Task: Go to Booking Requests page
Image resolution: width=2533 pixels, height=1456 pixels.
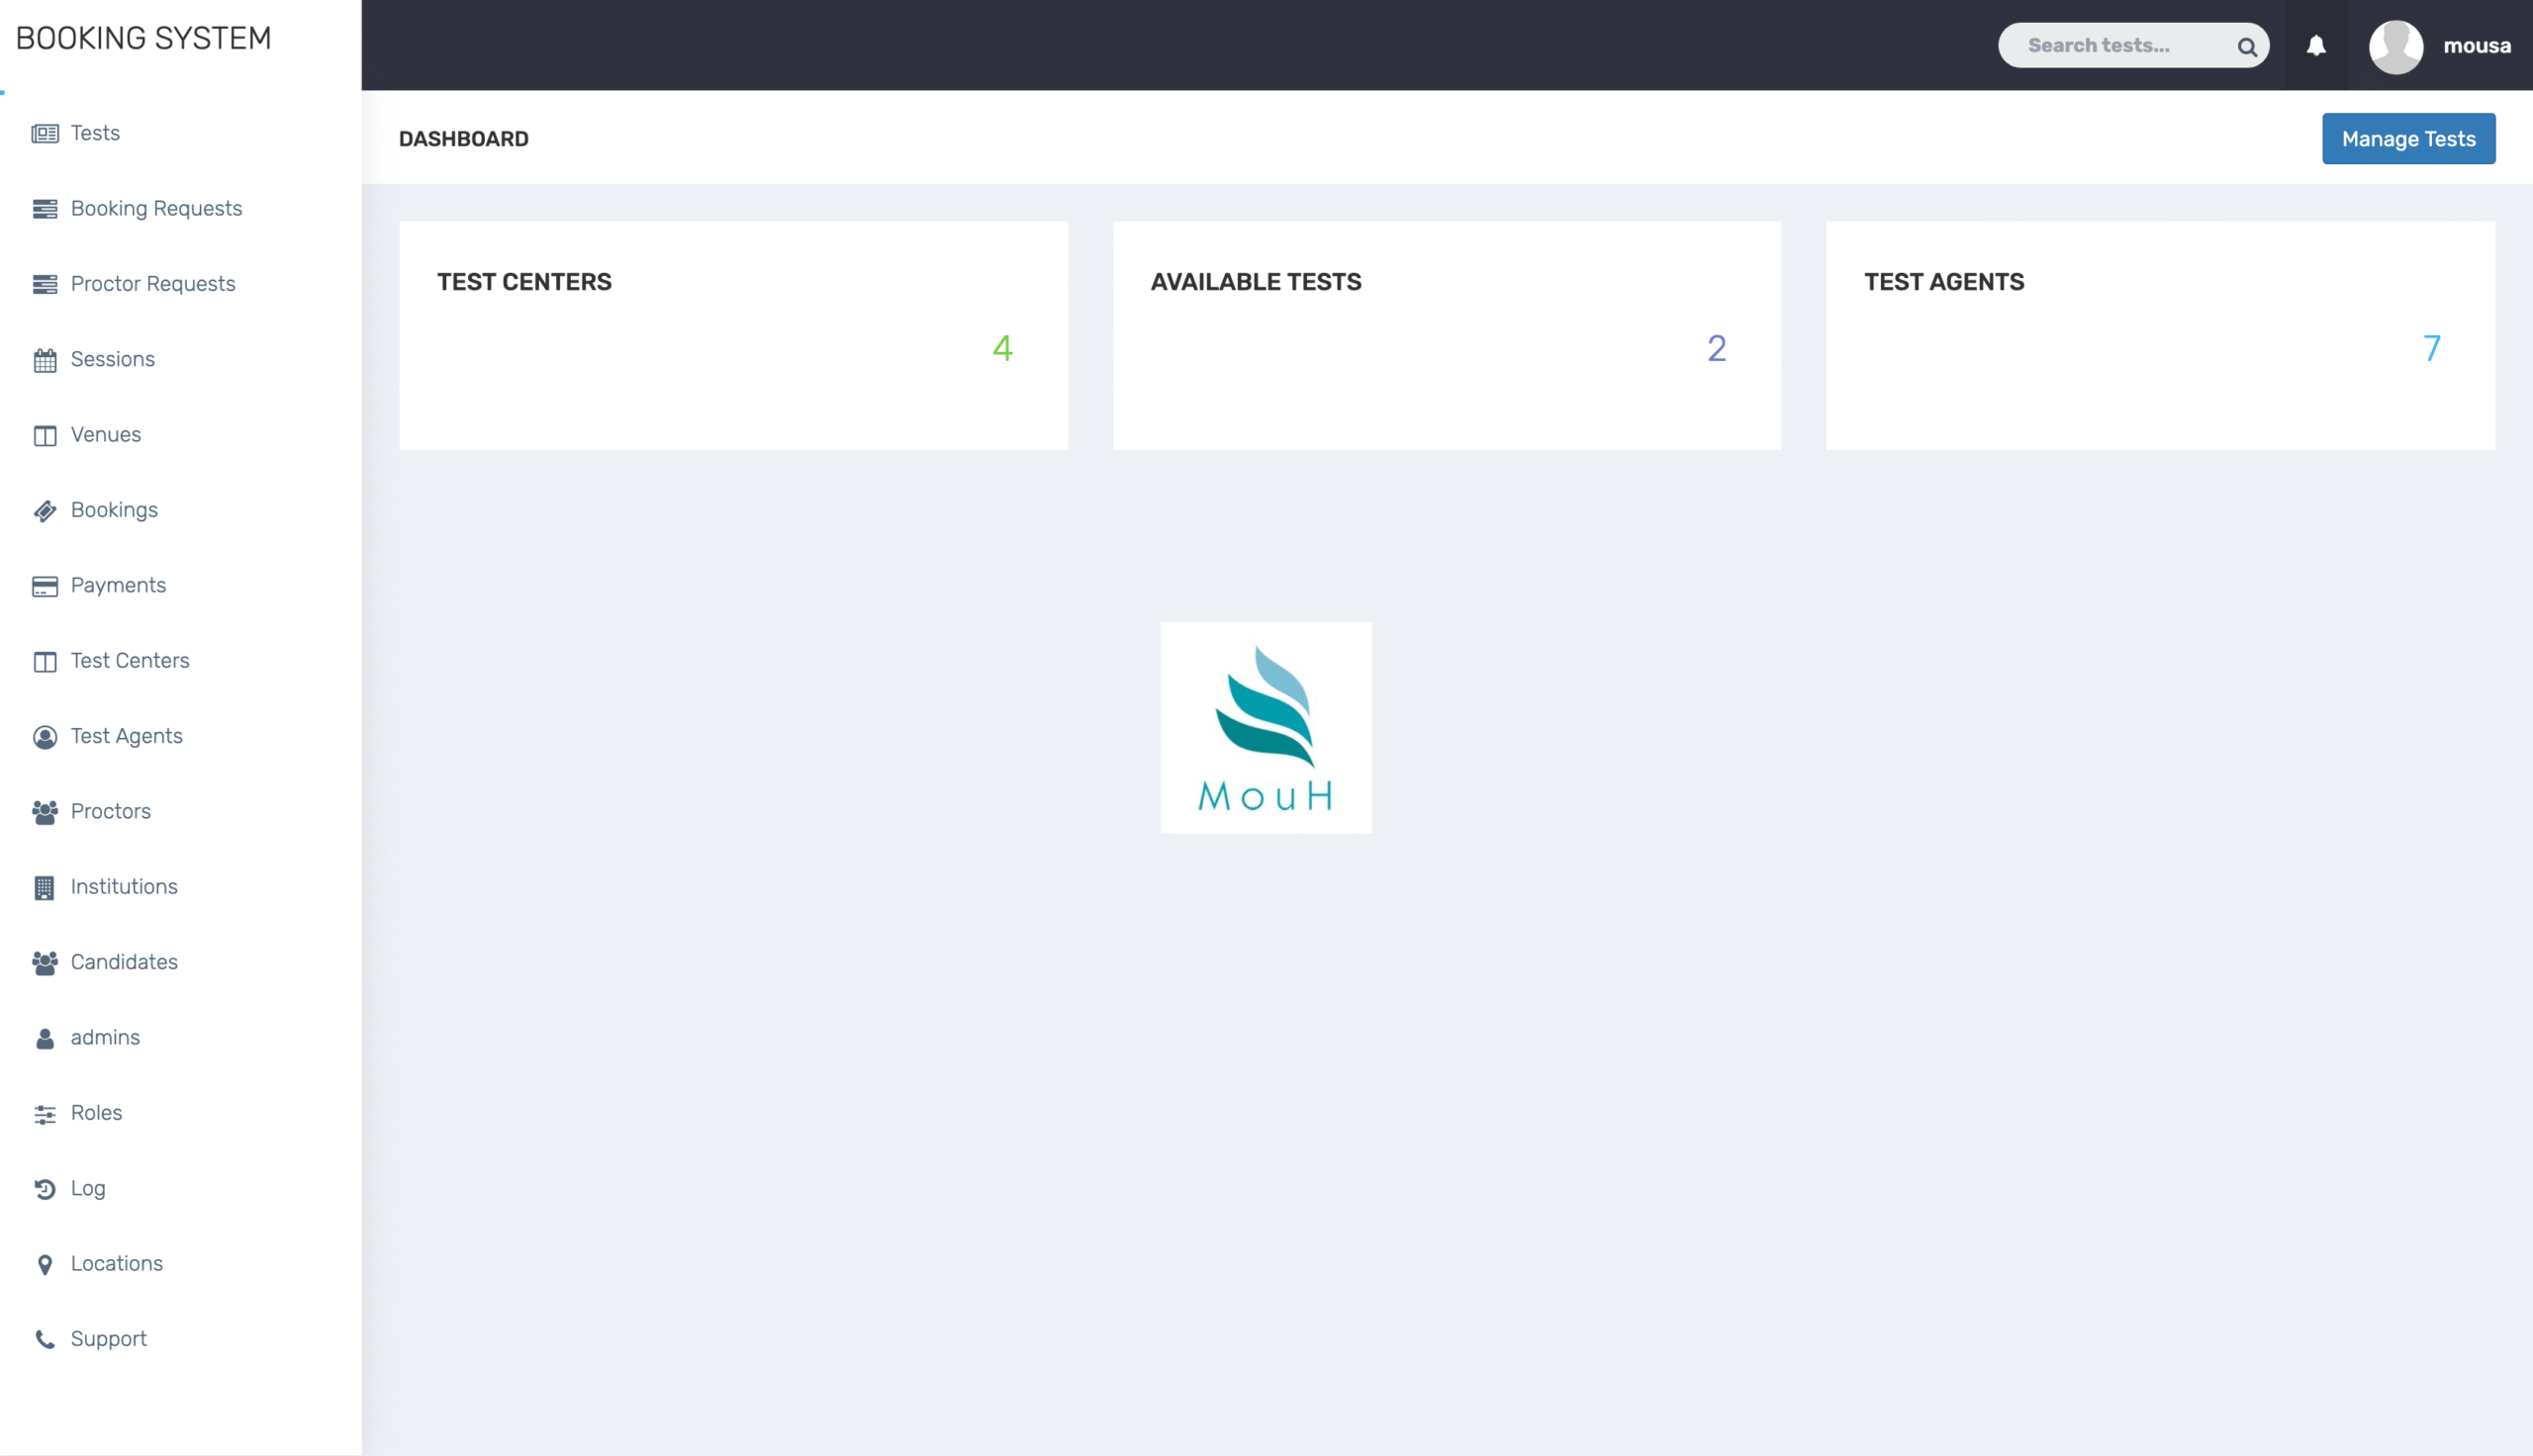Action: click(x=156, y=208)
